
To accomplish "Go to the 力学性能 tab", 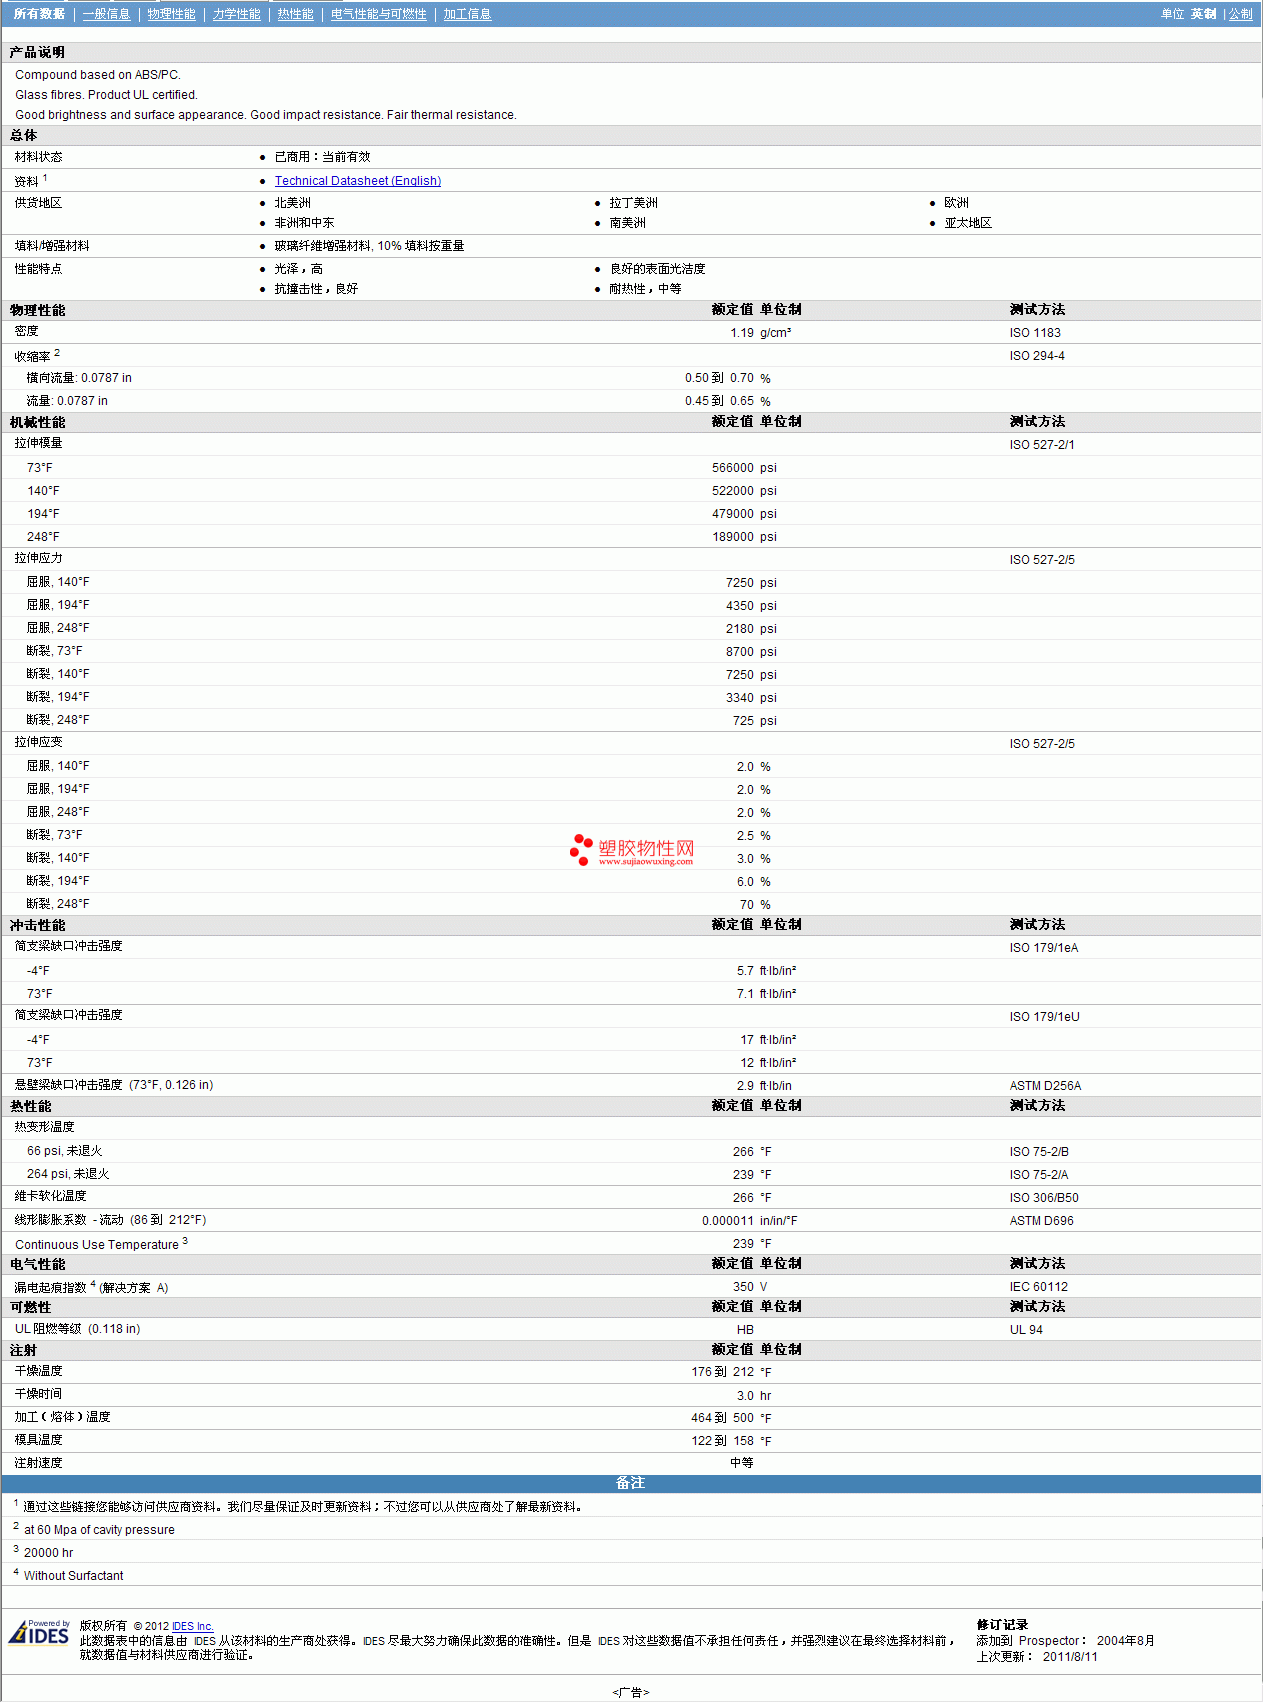I will coord(237,14).
